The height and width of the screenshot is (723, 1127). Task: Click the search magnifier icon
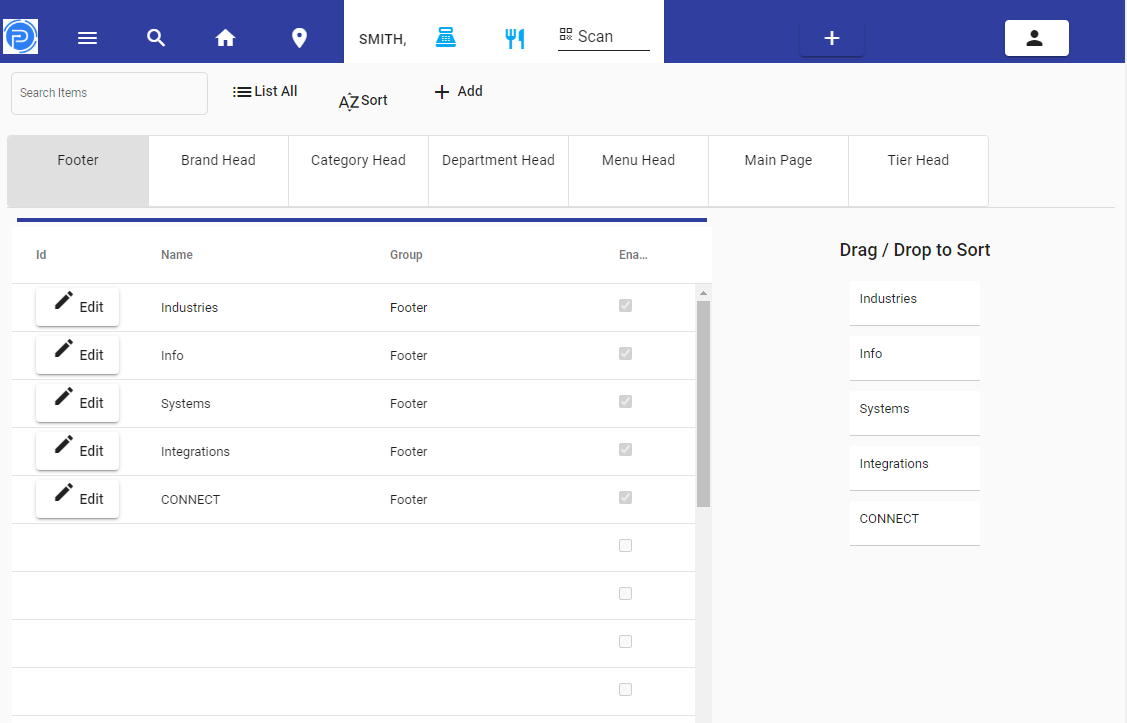[x=156, y=37]
